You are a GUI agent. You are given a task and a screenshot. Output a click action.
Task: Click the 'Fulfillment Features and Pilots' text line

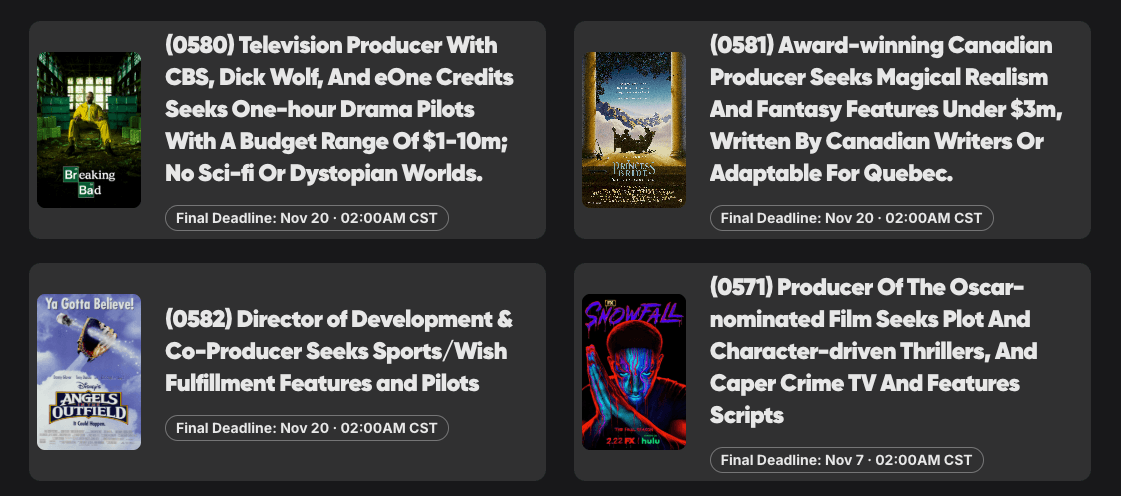(322, 383)
